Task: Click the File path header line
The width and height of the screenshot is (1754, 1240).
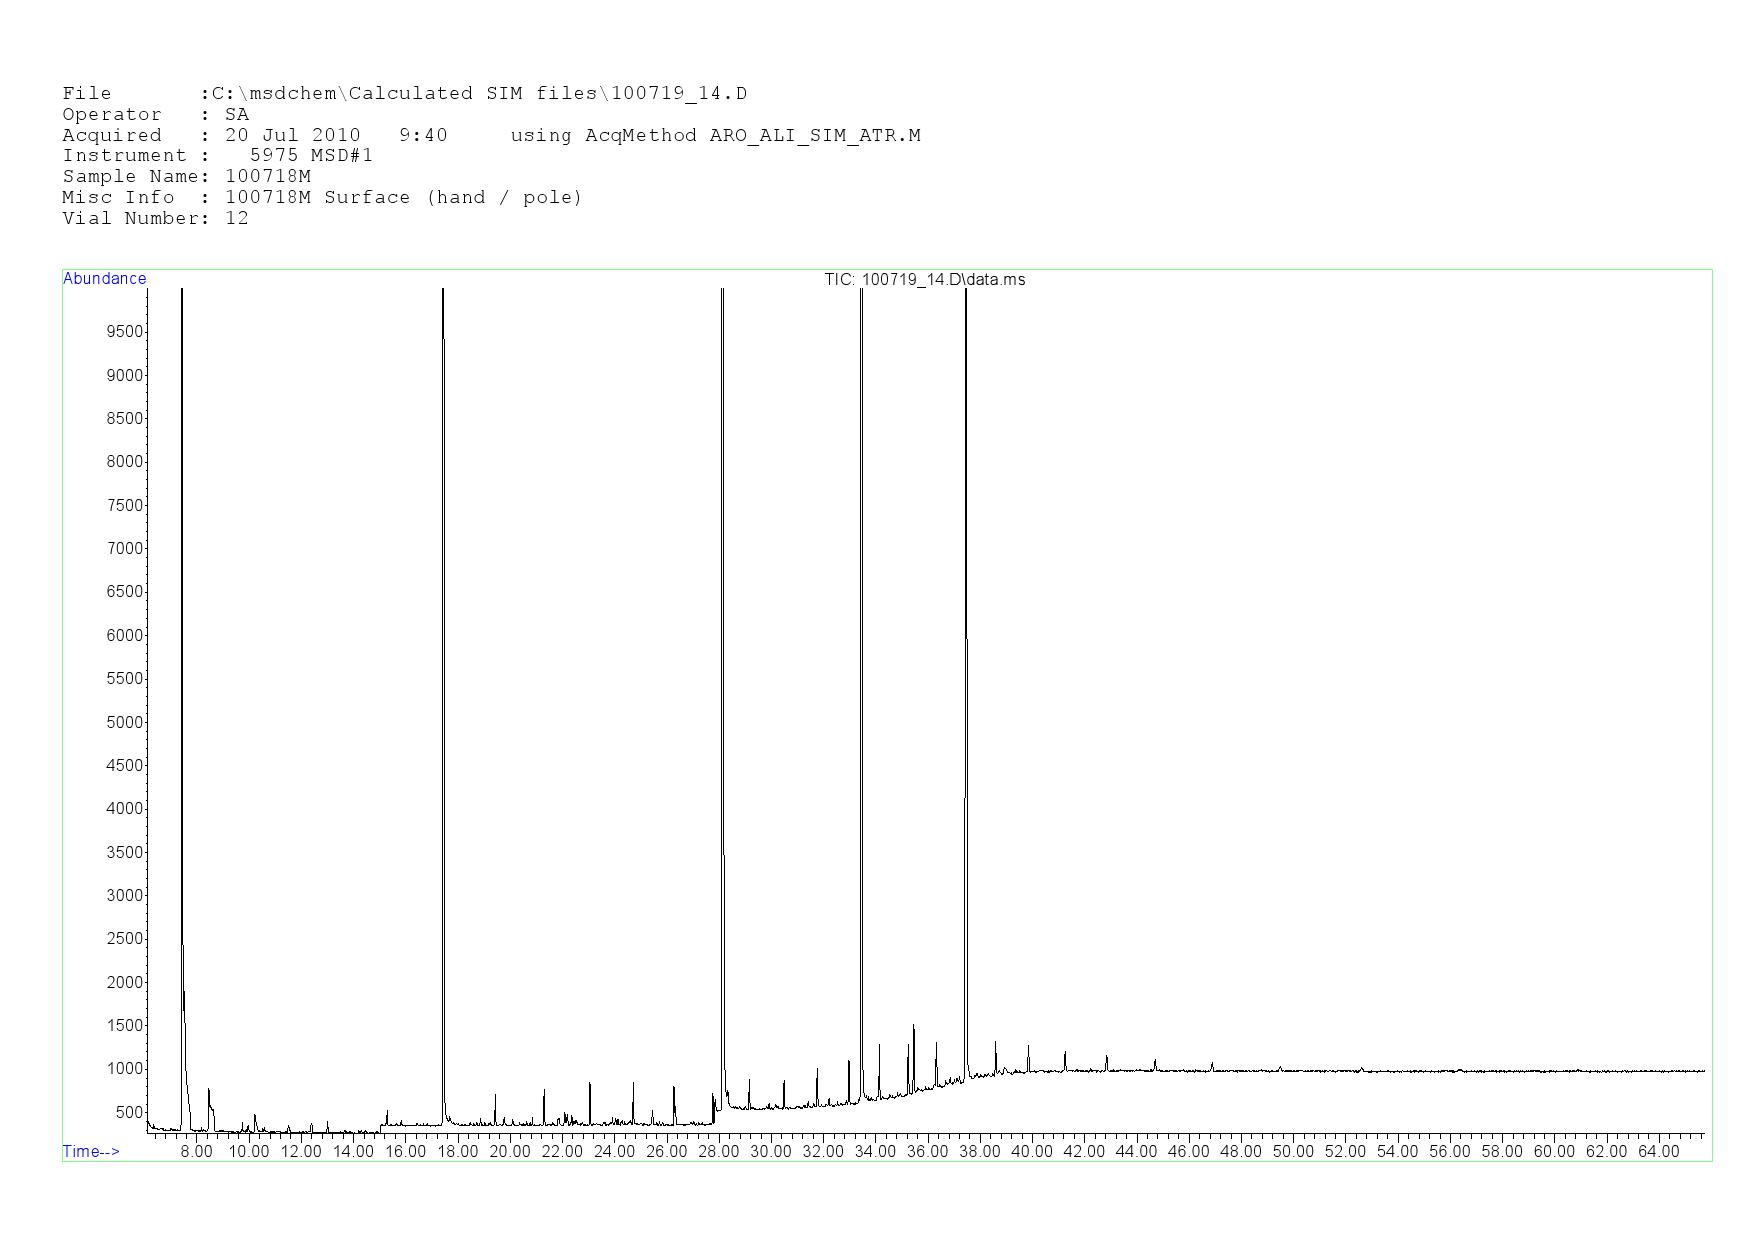Action: pyautogui.click(x=404, y=94)
